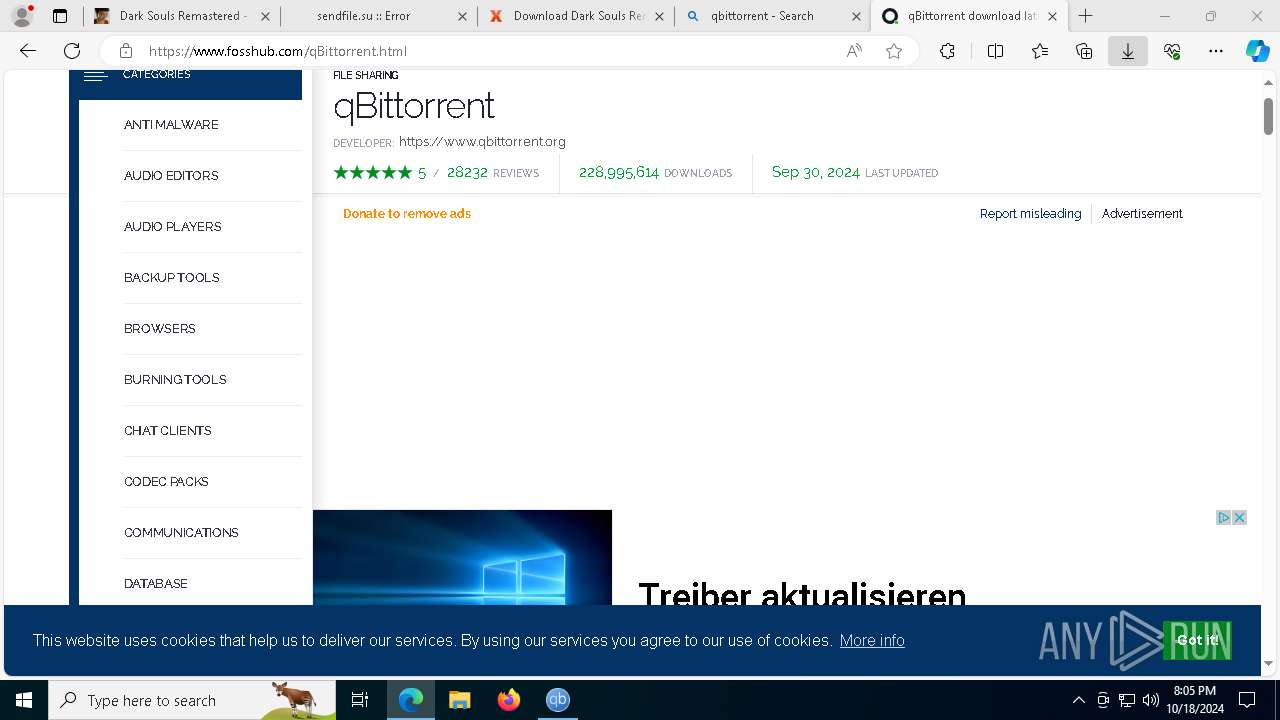Show hidden system tray icons
Image resolution: width=1280 pixels, height=720 pixels.
[x=1078, y=700]
